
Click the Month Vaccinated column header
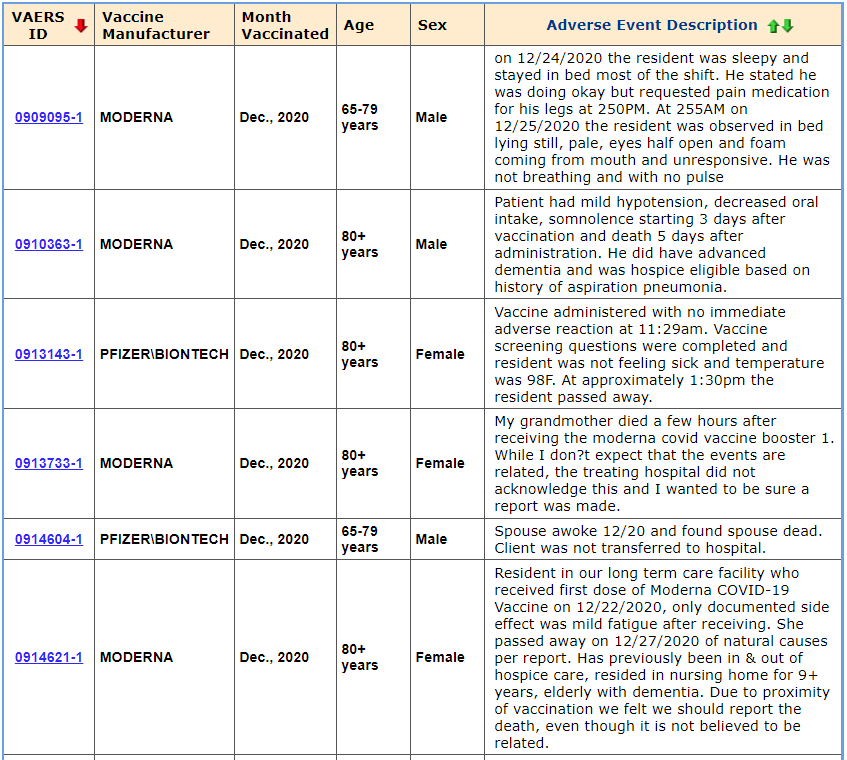click(x=285, y=25)
